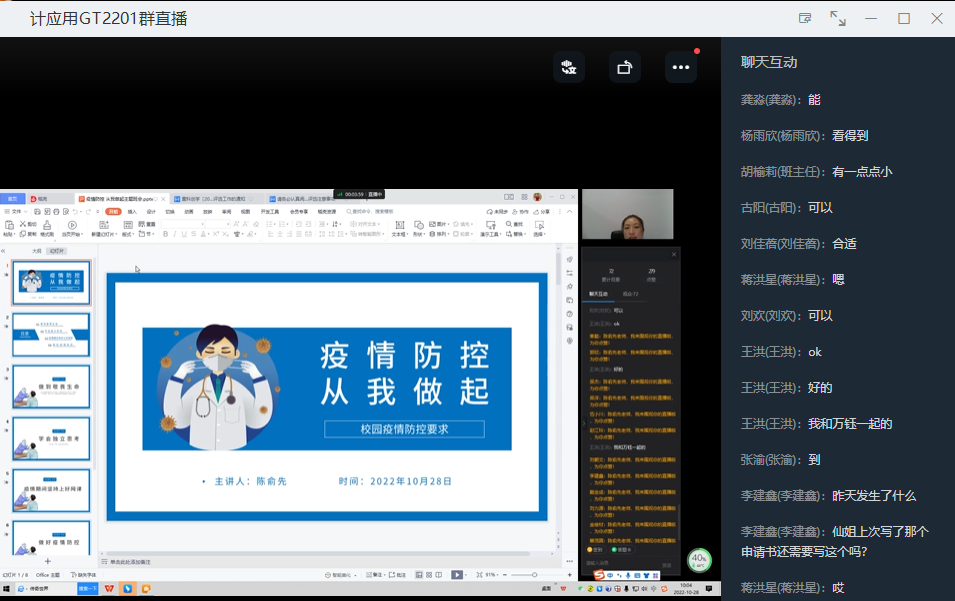Click the 备注 notes button in status bar
This screenshot has width=955, height=601.
(x=376, y=575)
